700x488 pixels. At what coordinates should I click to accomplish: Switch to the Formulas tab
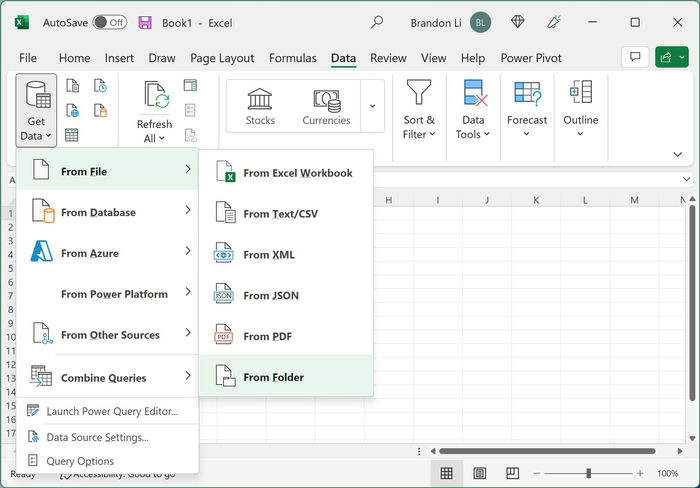(x=293, y=58)
